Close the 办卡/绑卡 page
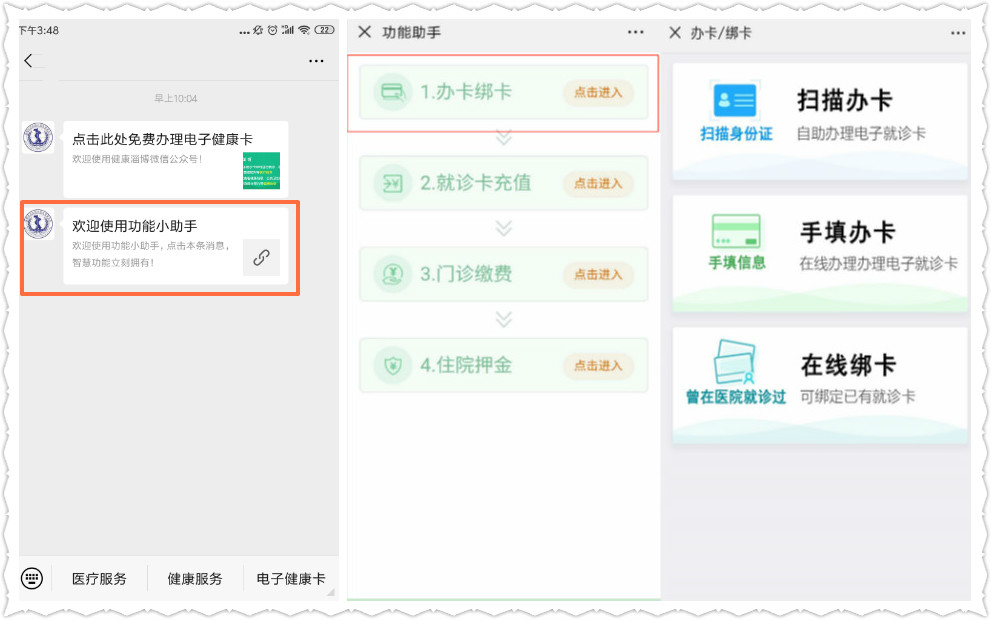Image resolution: width=991 pixels, height=620 pixels. (674, 32)
